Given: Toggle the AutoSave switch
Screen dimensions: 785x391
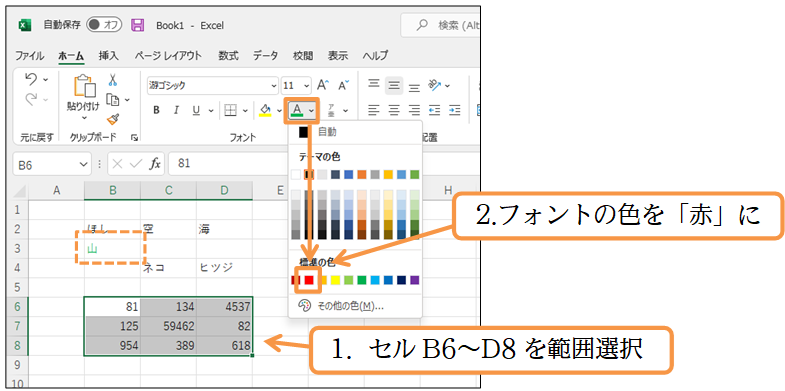Looking at the screenshot, I should (104, 25).
